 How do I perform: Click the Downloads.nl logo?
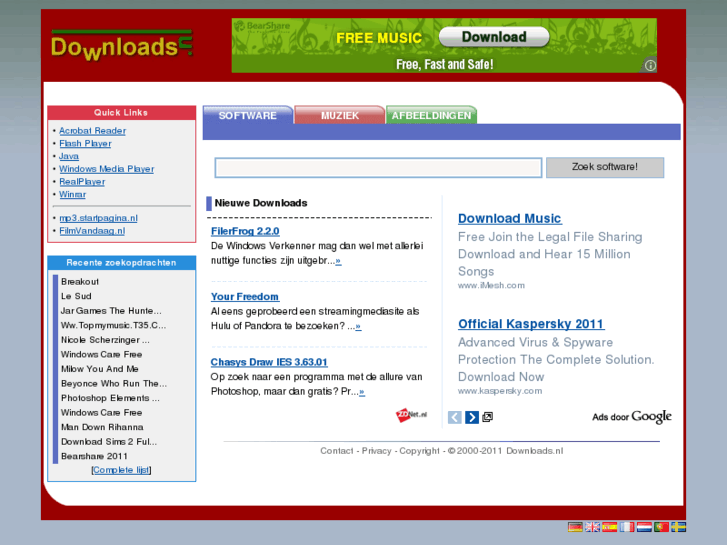122,45
